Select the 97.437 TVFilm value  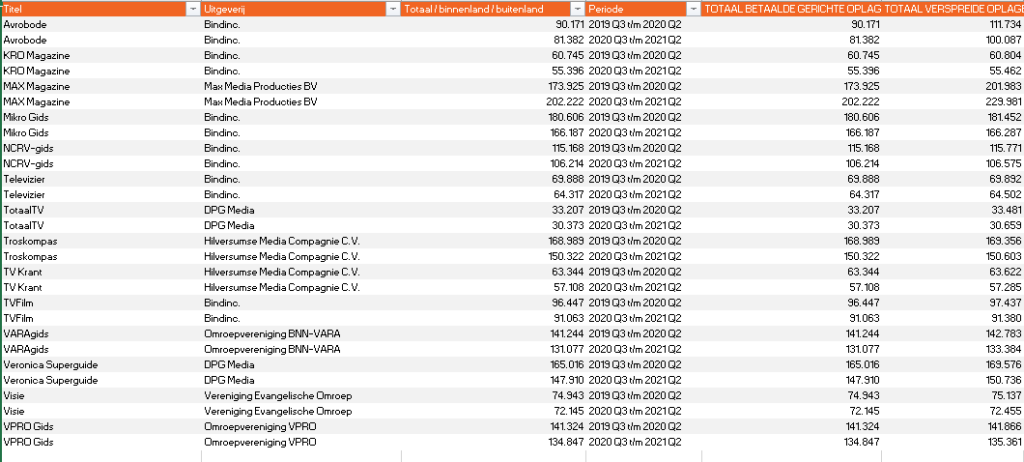point(953,303)
